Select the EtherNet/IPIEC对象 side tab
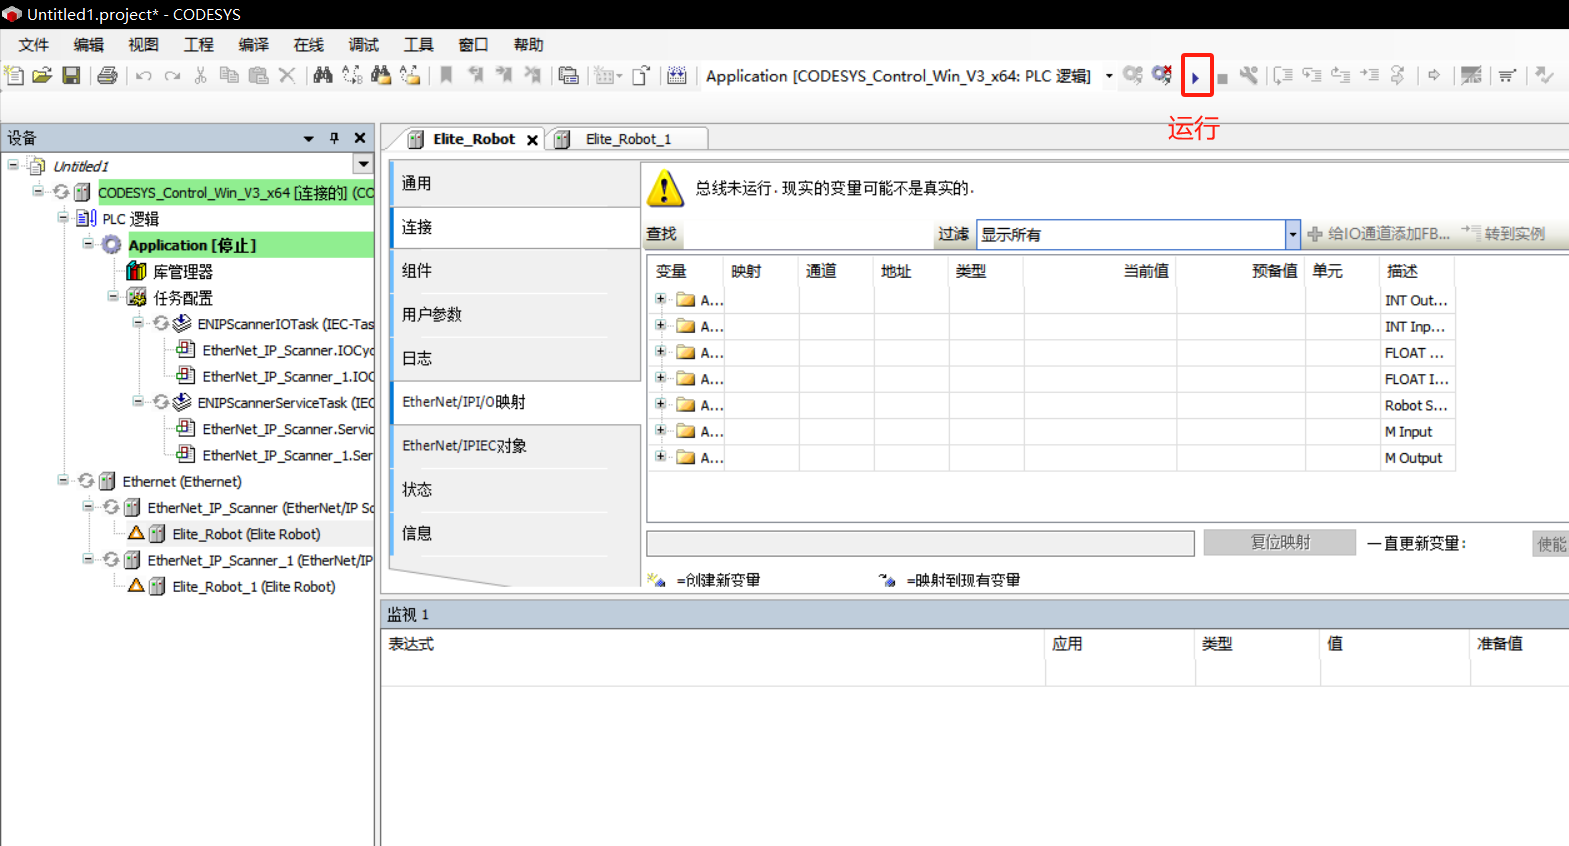Viewport: 1569px width, 846px height. pyautogui.click(x=464, y=446)
